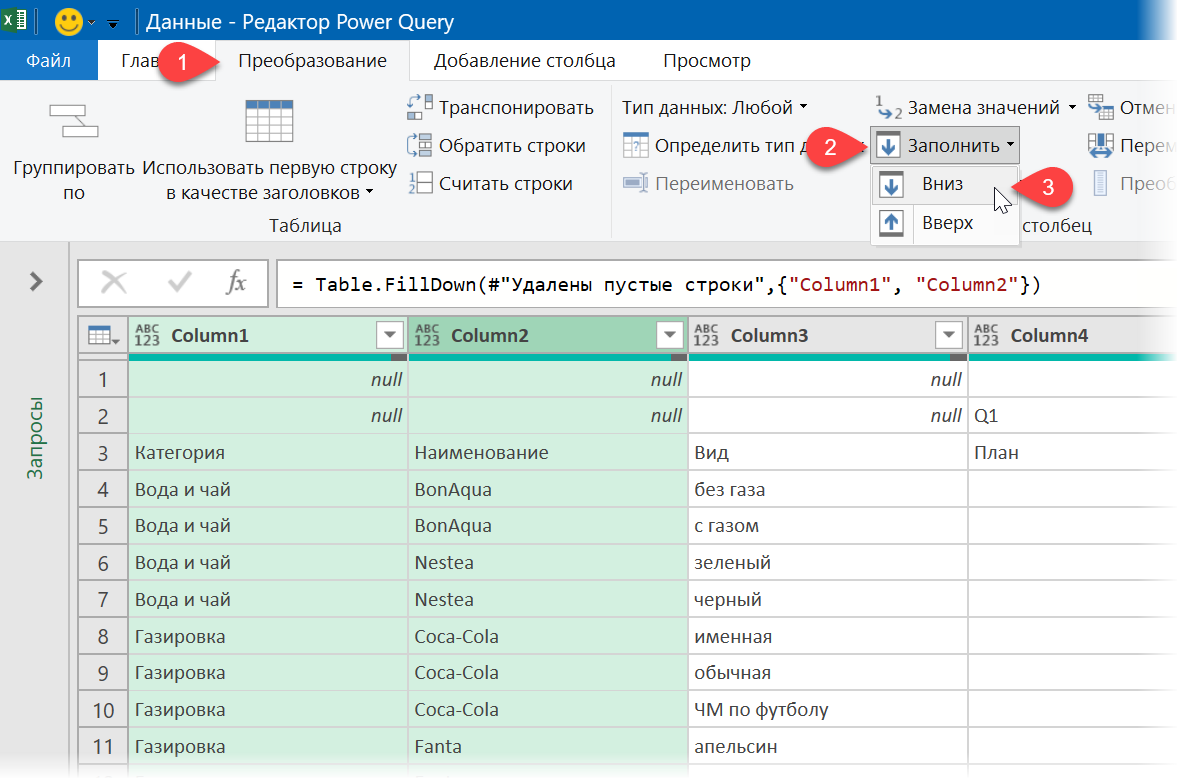Open the Файл tab
Viewport: 1178px width, 779px height.
click(49, 61)
